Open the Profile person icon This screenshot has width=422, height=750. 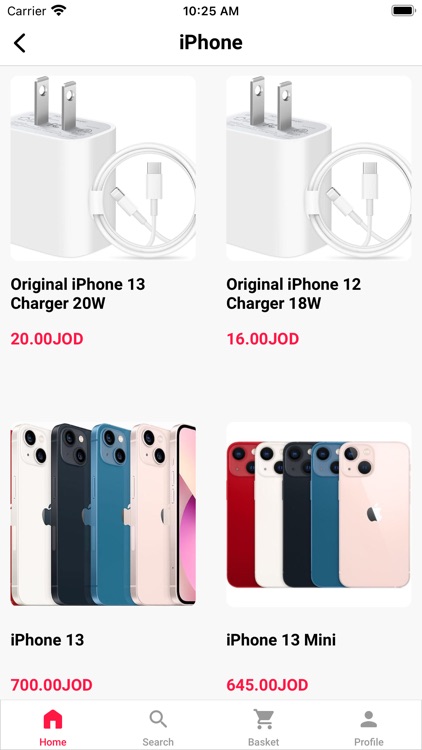coord(369,719)
